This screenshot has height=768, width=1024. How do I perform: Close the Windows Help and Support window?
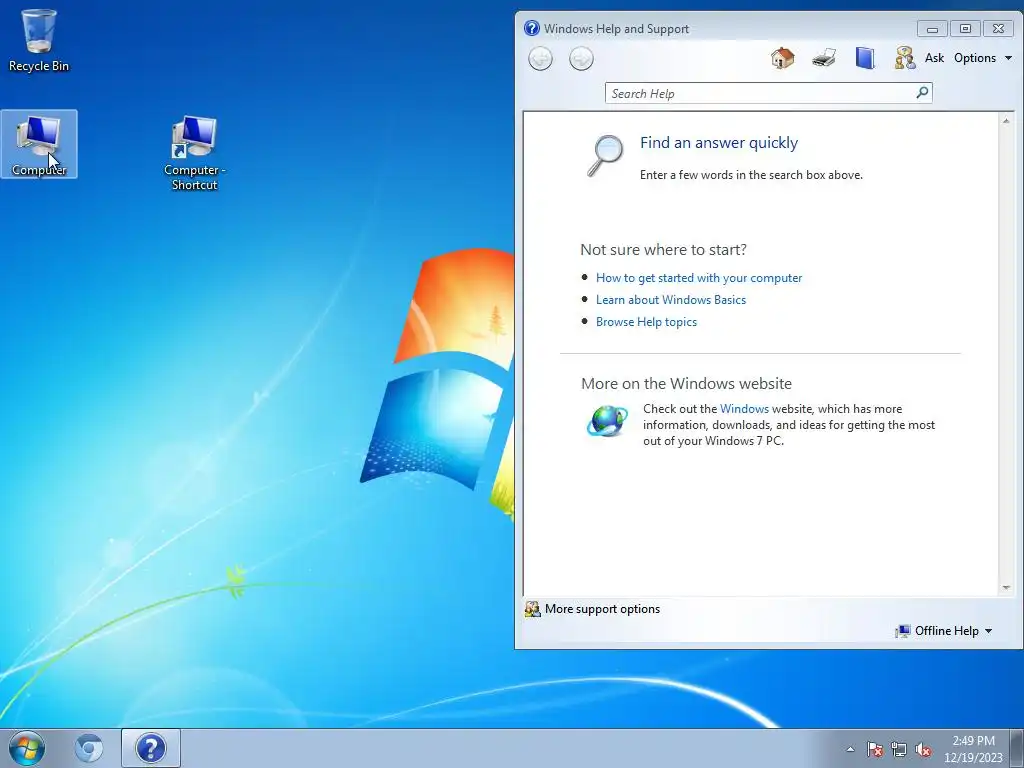point(998,29)
